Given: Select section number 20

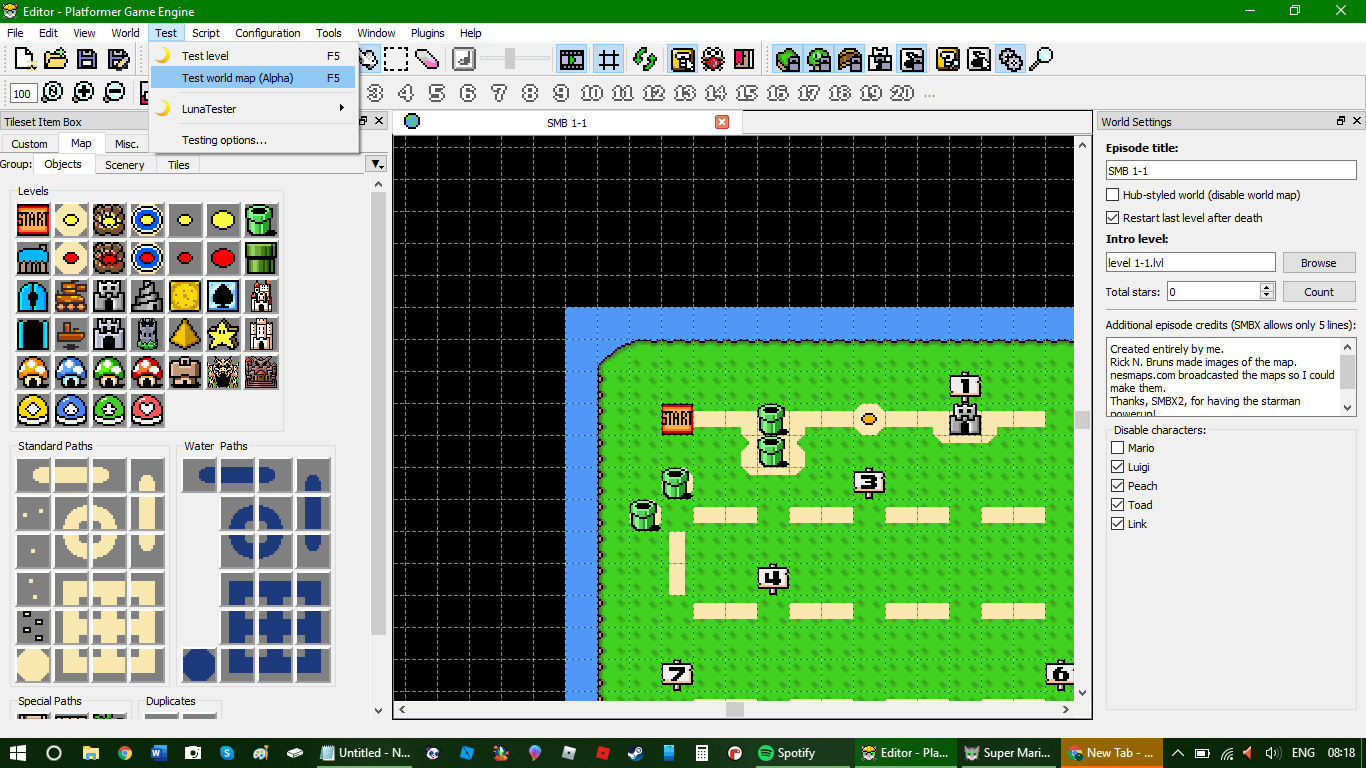Looking at the screenshot, I should (x=902, y=93).
